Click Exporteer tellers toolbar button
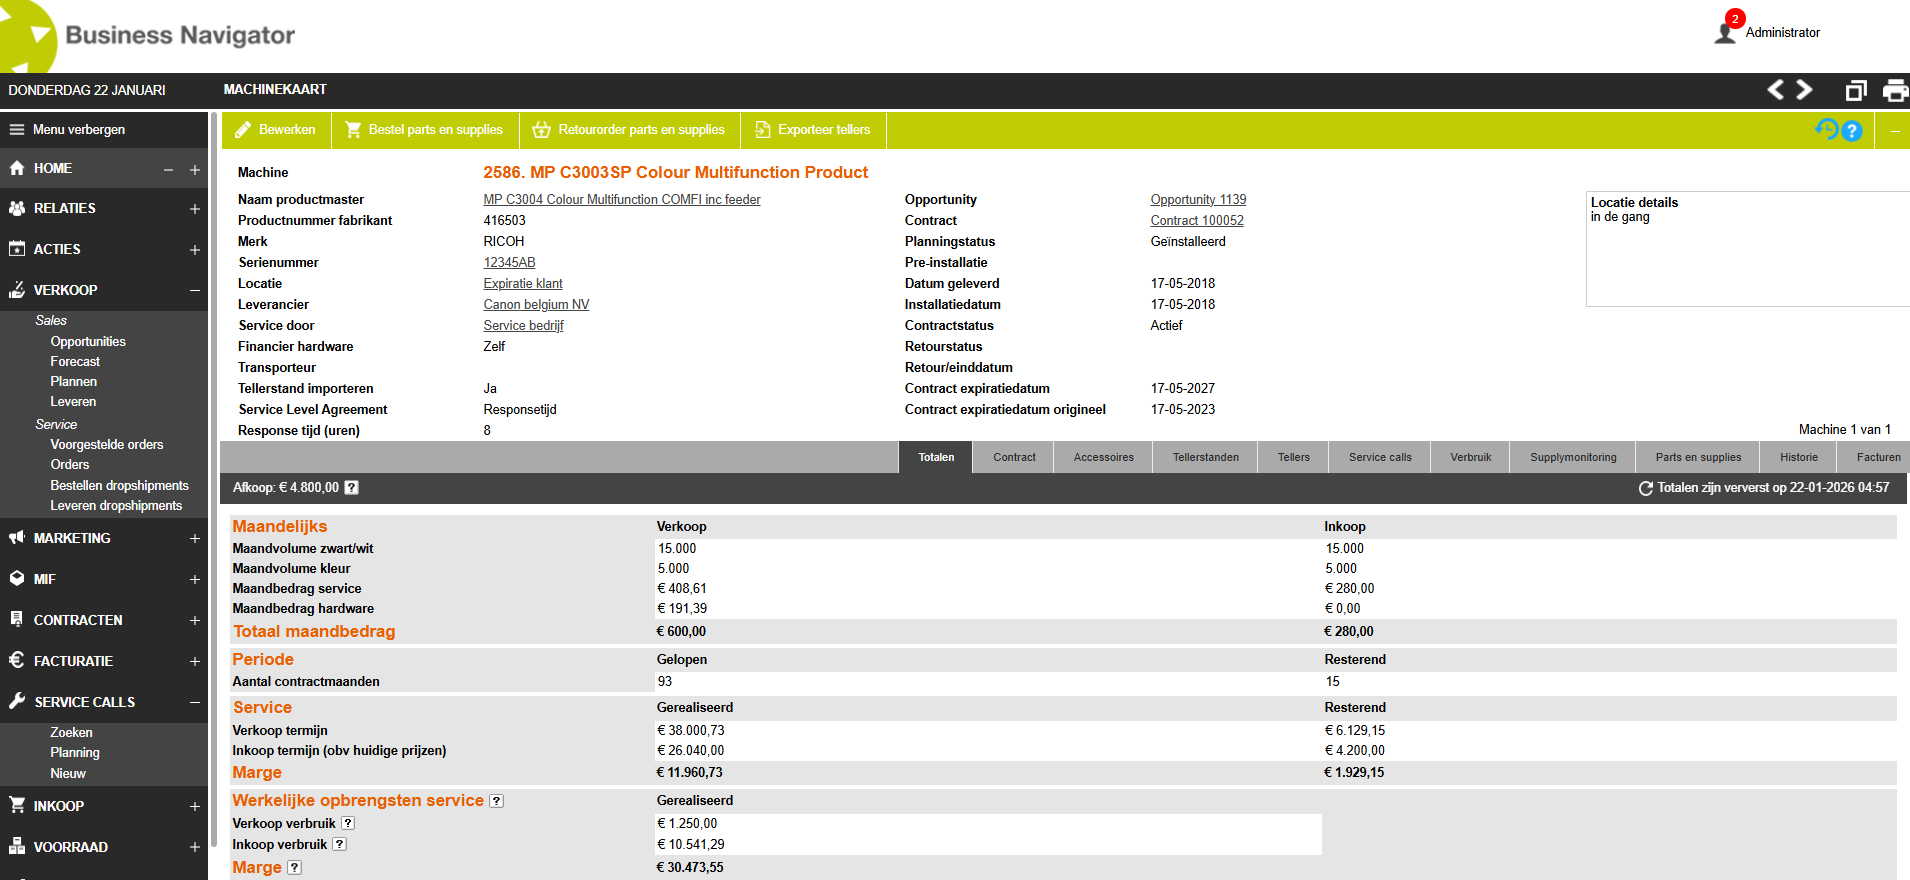Image resolution: width=1910 pixels, height=880 pixels. (x=812, y=130)
